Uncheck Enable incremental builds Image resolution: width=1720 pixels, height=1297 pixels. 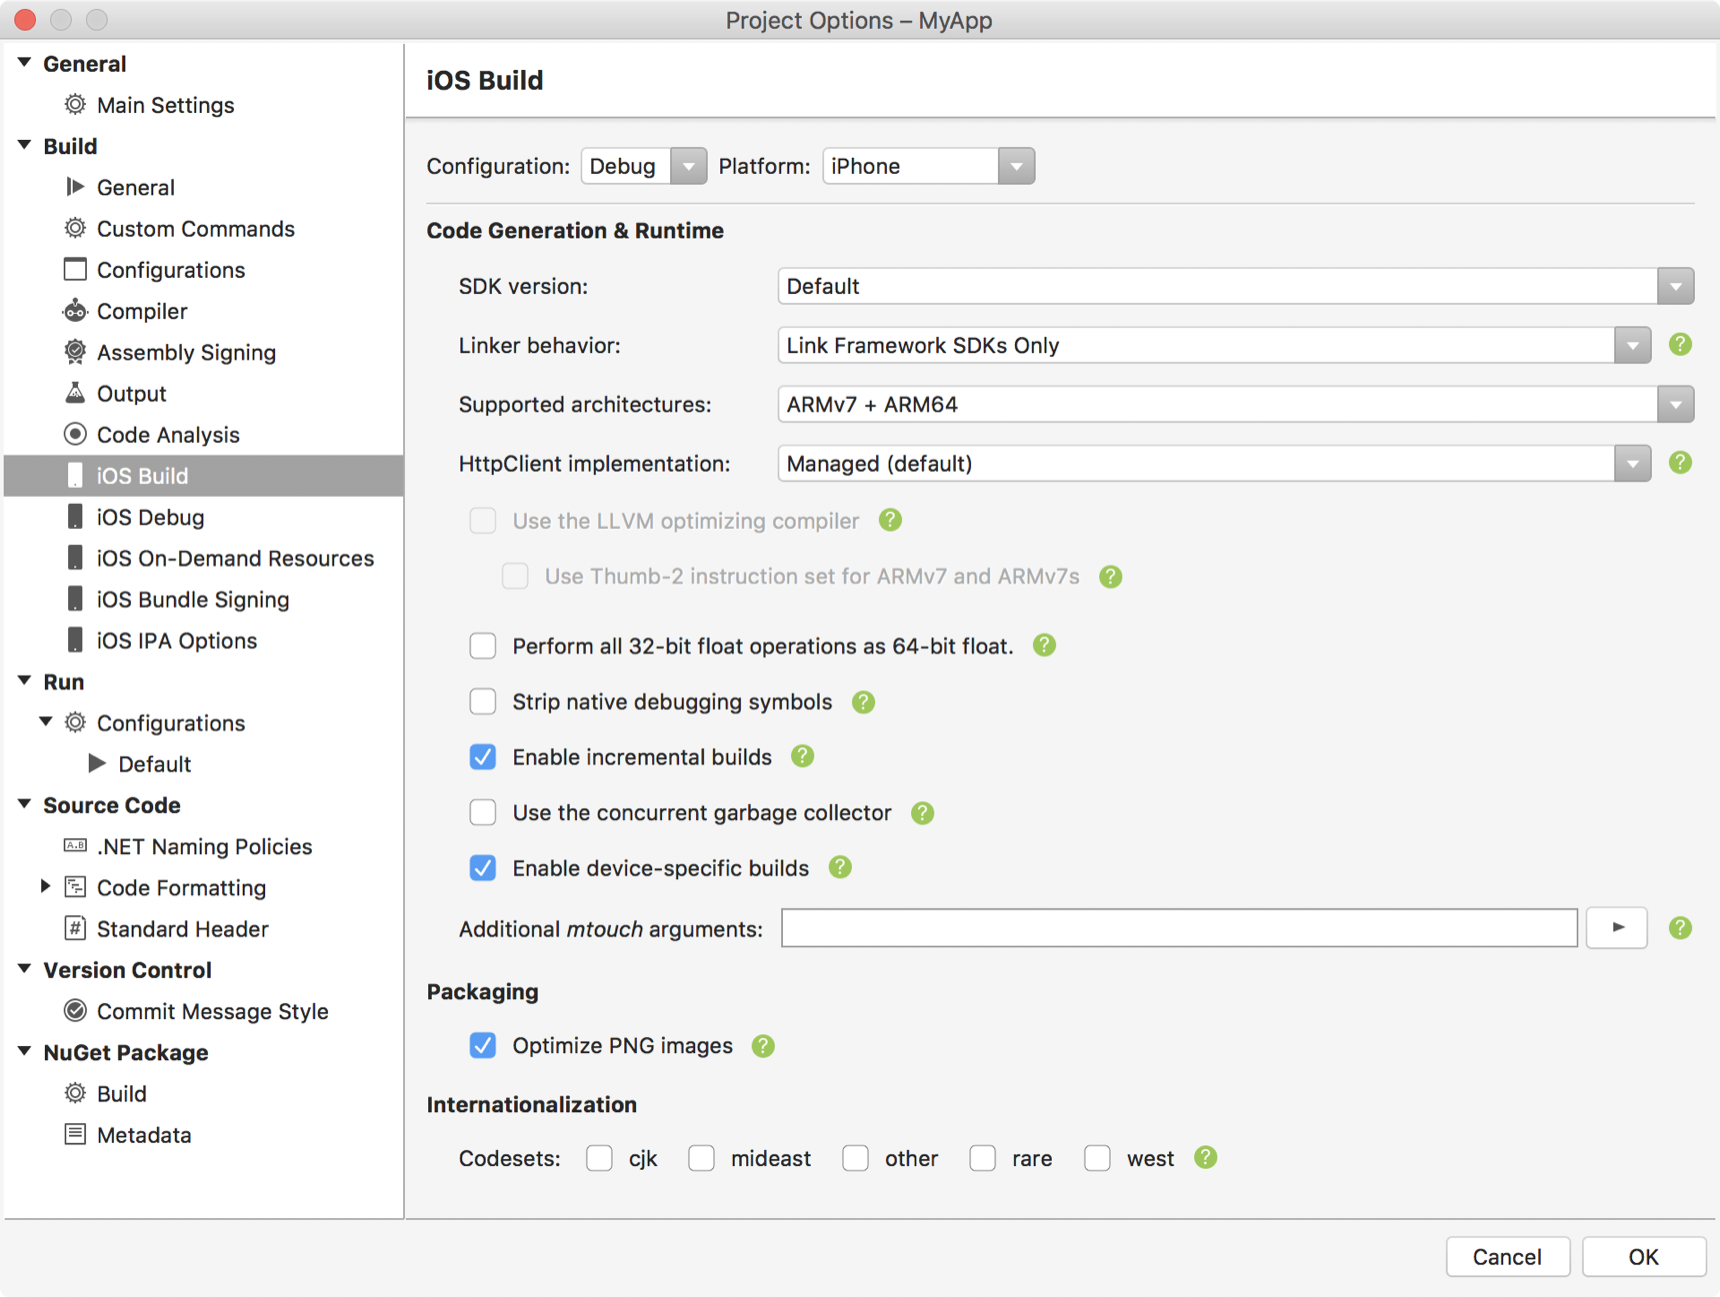pos(483,757)
